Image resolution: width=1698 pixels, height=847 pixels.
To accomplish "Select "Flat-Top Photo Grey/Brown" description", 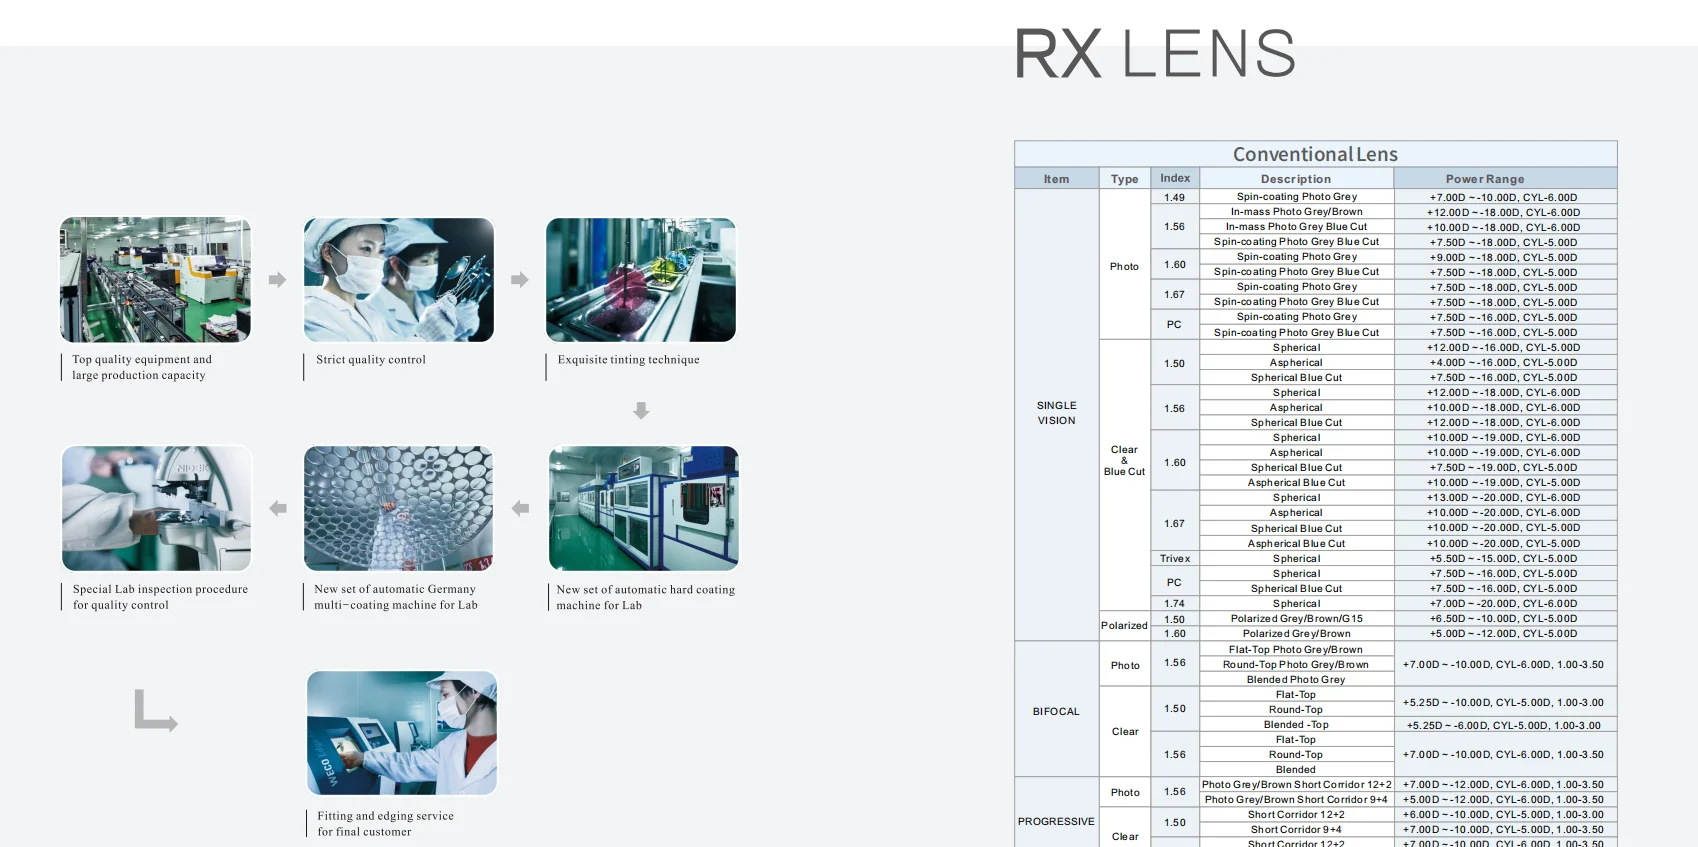I will (1296, 649).
